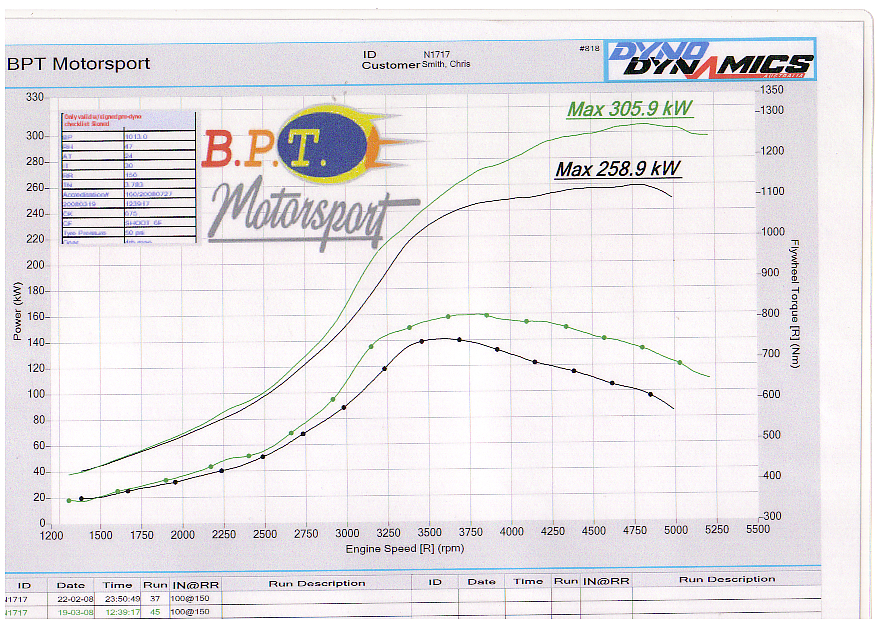The width and height of the screenshot is (876, 620).
Task: Select customer name 'Smith, Chris'
Action: tap(446, 64)
